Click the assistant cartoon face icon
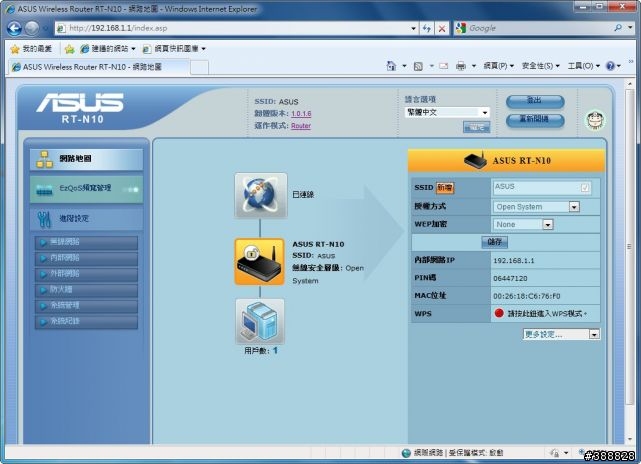Screen dimensions: 641x464 [595, 120]
